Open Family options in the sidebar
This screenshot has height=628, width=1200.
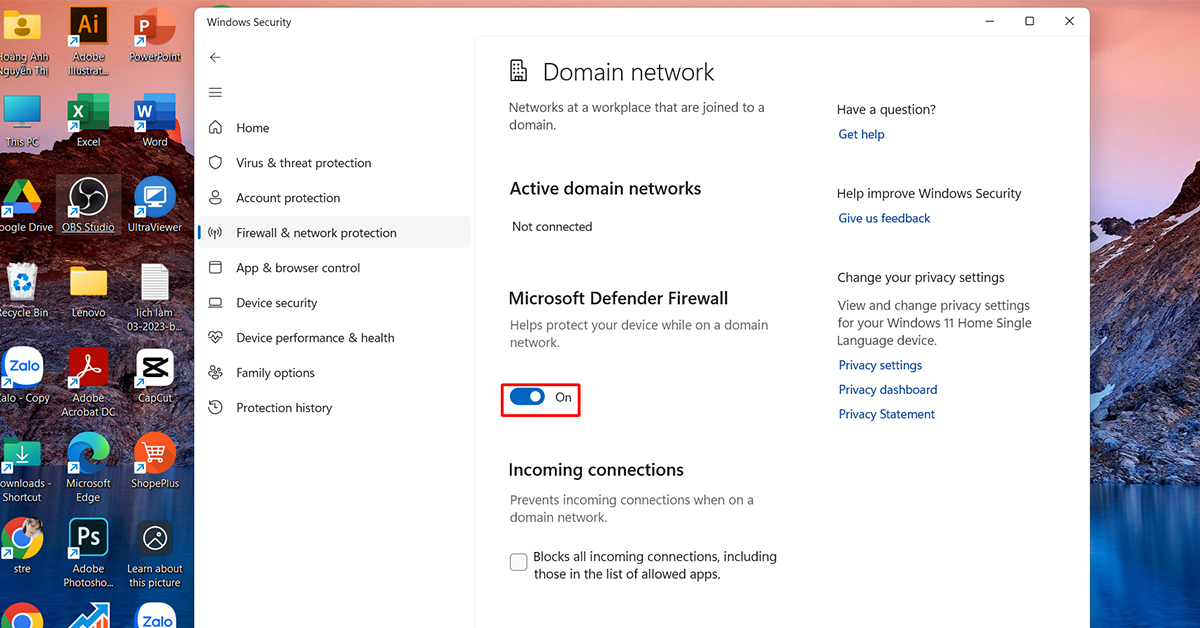275,373
